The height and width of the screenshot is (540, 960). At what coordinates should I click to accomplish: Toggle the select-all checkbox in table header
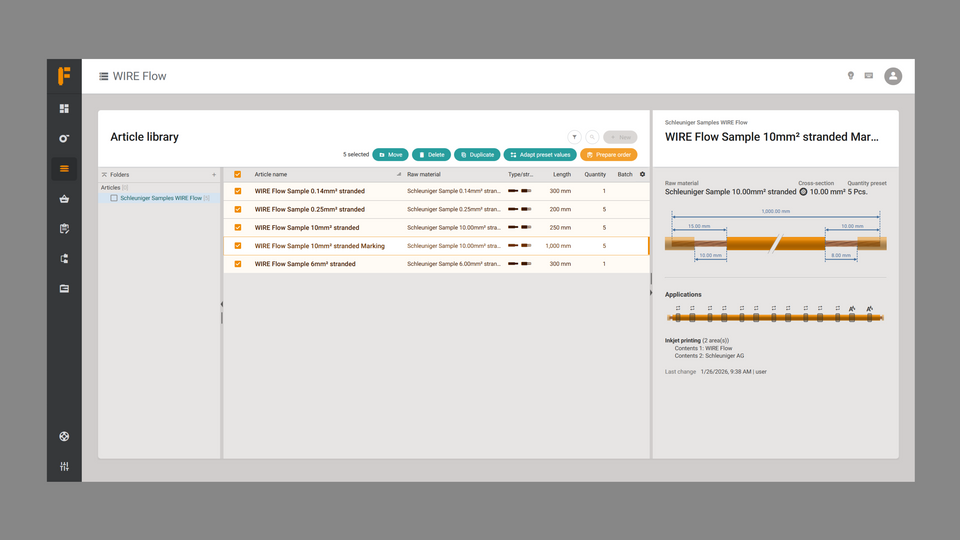coord(238,174)
